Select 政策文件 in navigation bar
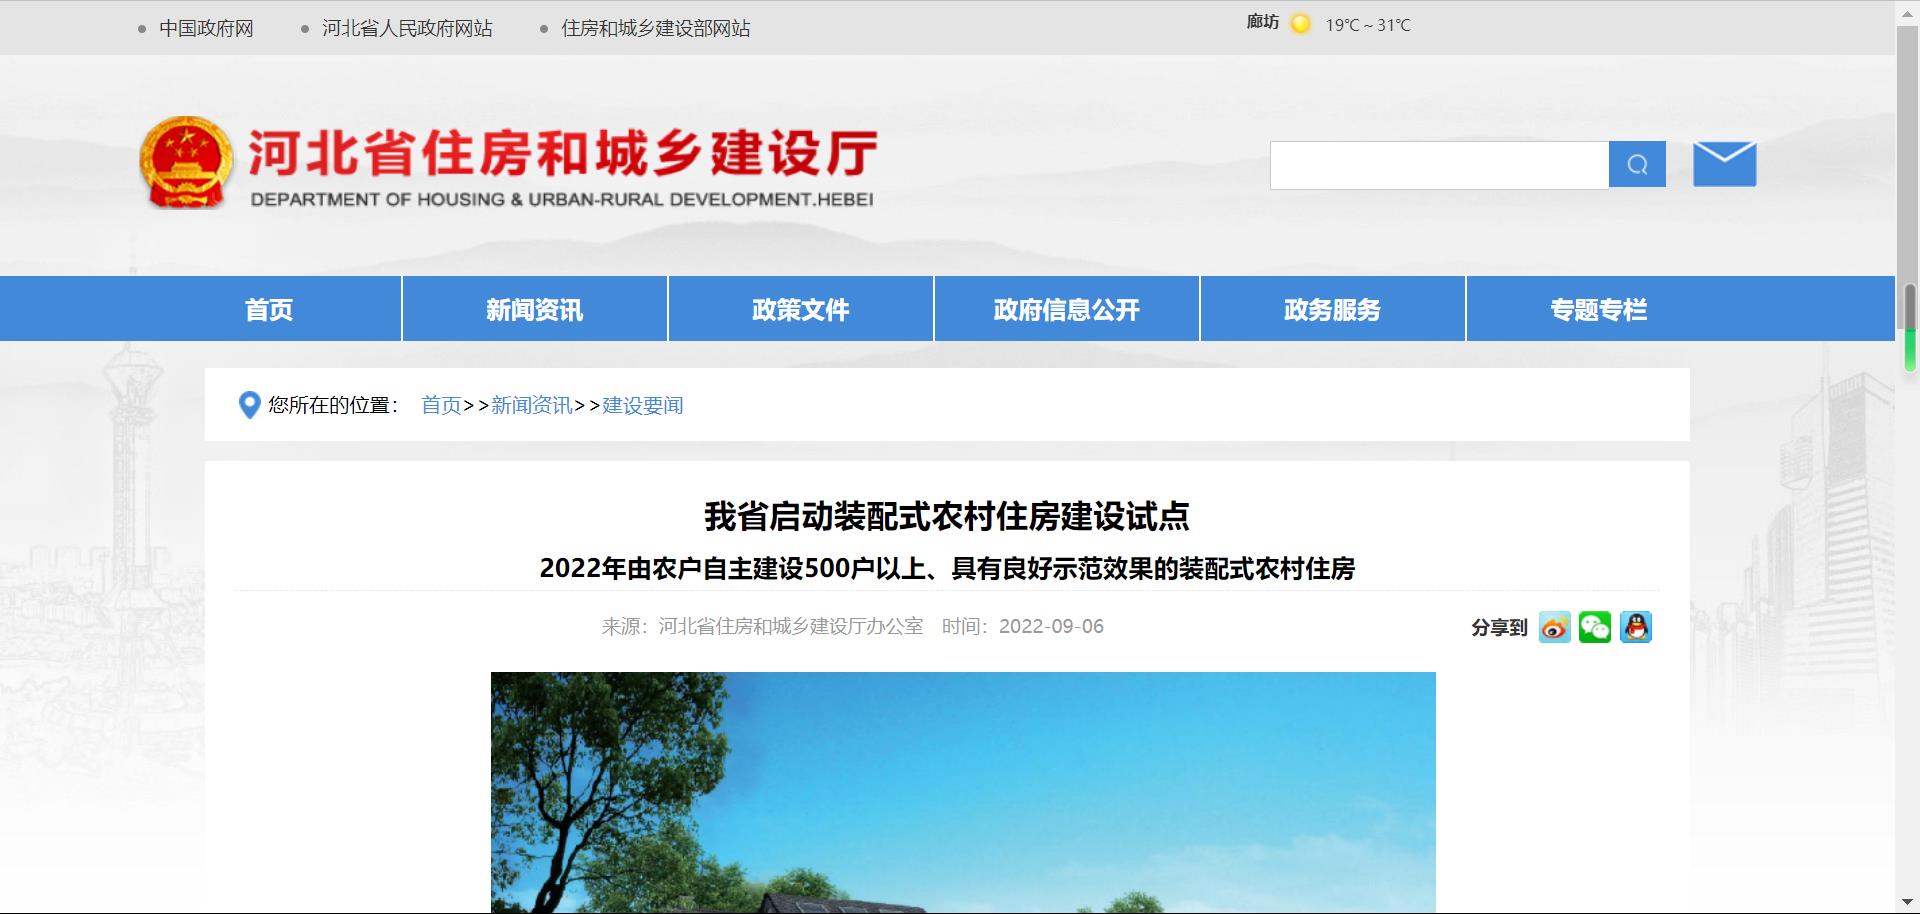This screenshot has width=1920, height=914. pos(800,309)
